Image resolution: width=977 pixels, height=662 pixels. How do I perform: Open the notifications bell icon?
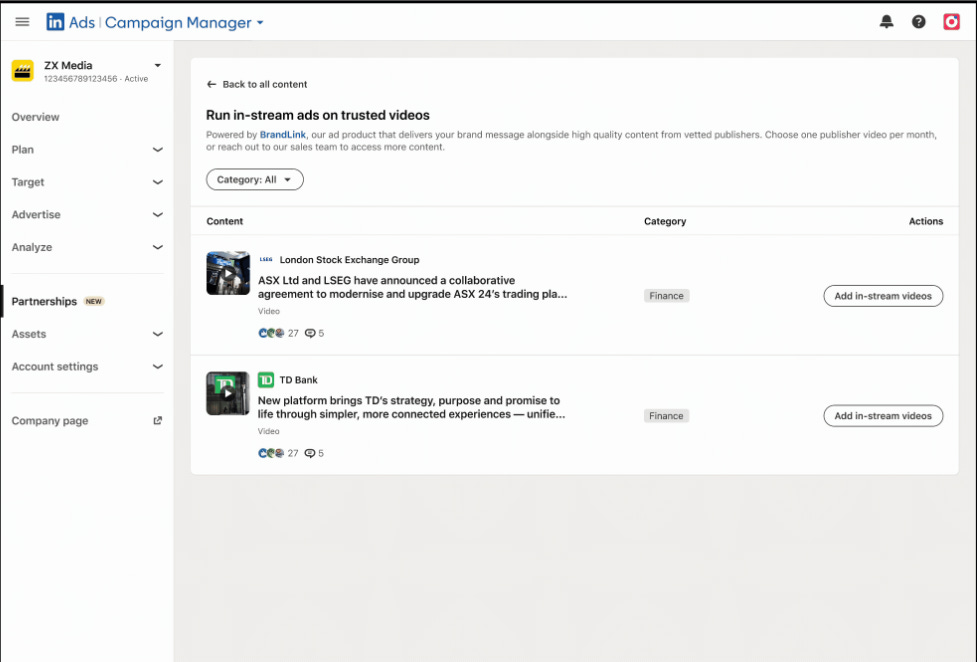886,22
